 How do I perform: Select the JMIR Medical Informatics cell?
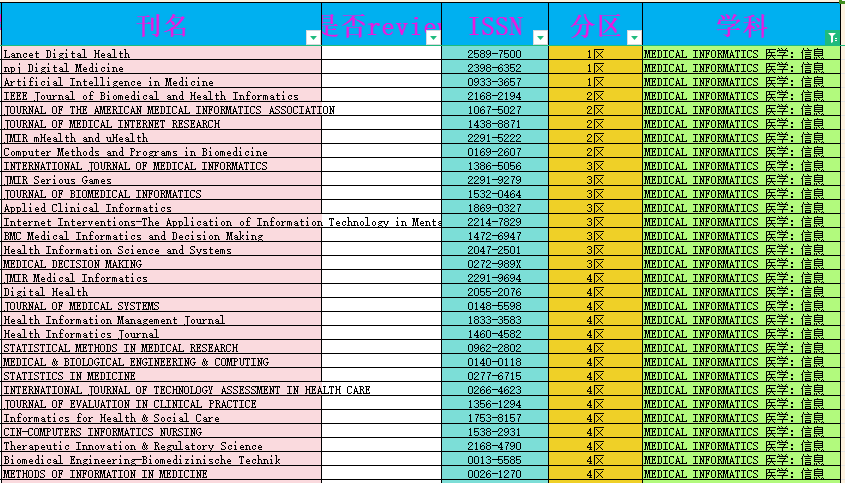[x=162, y=278]
